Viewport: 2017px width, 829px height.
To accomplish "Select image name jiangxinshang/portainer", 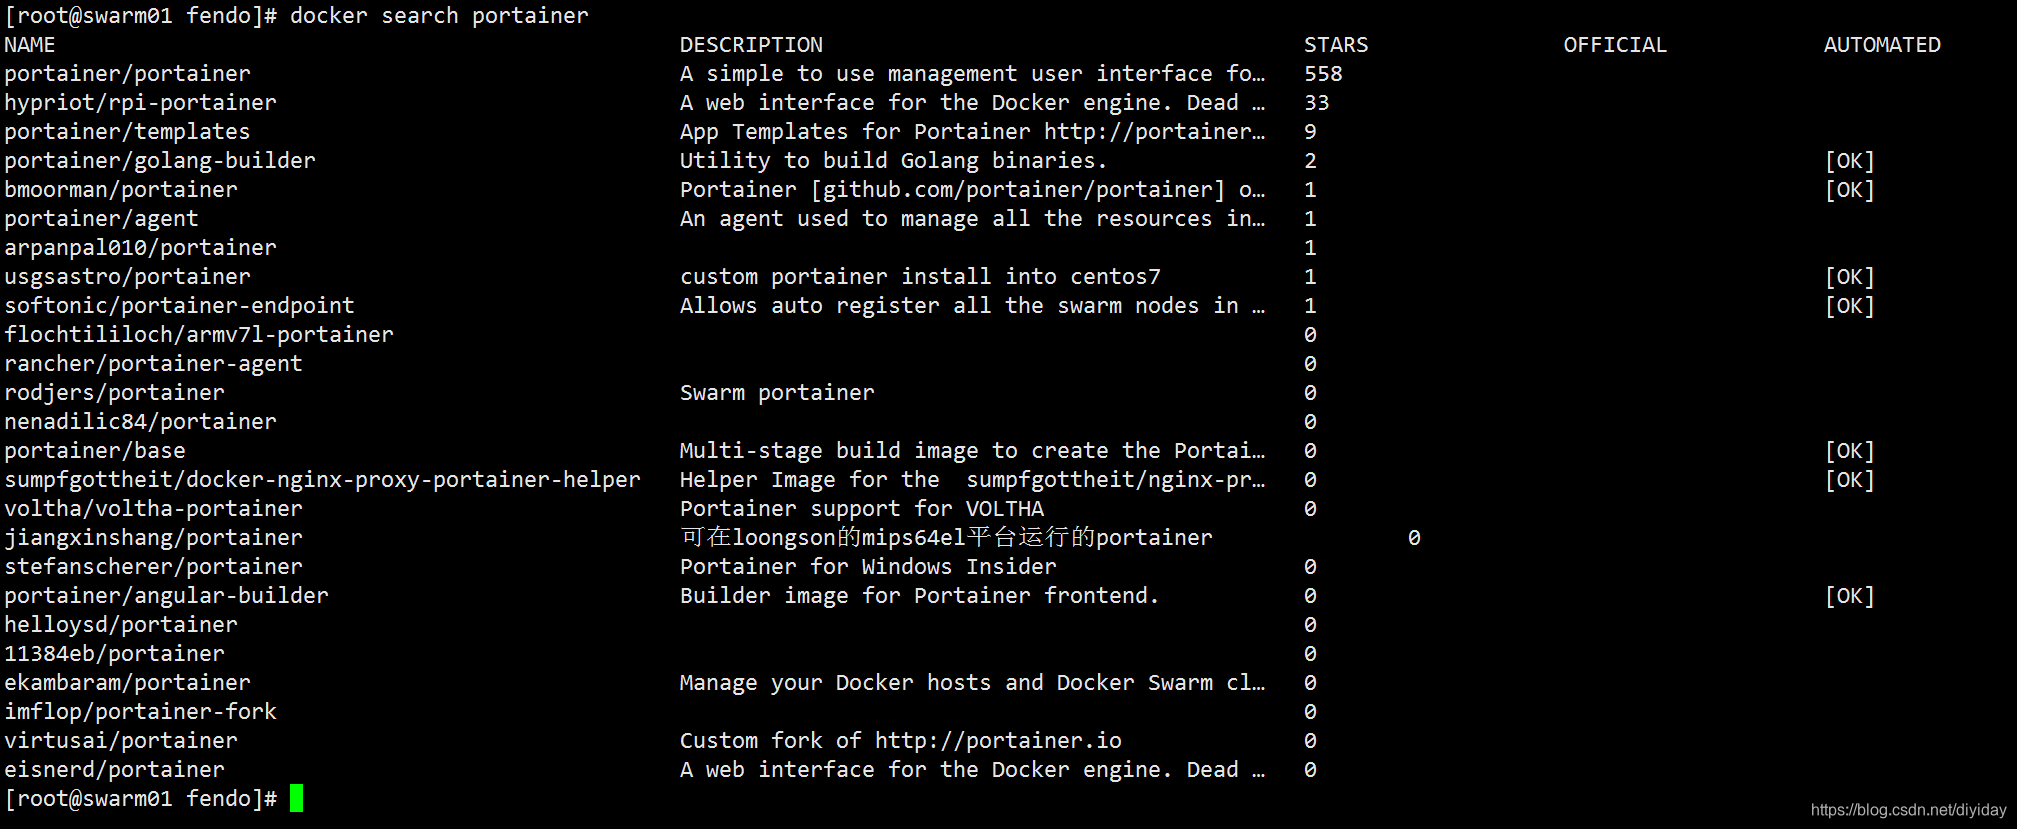I will coord(153,538).
